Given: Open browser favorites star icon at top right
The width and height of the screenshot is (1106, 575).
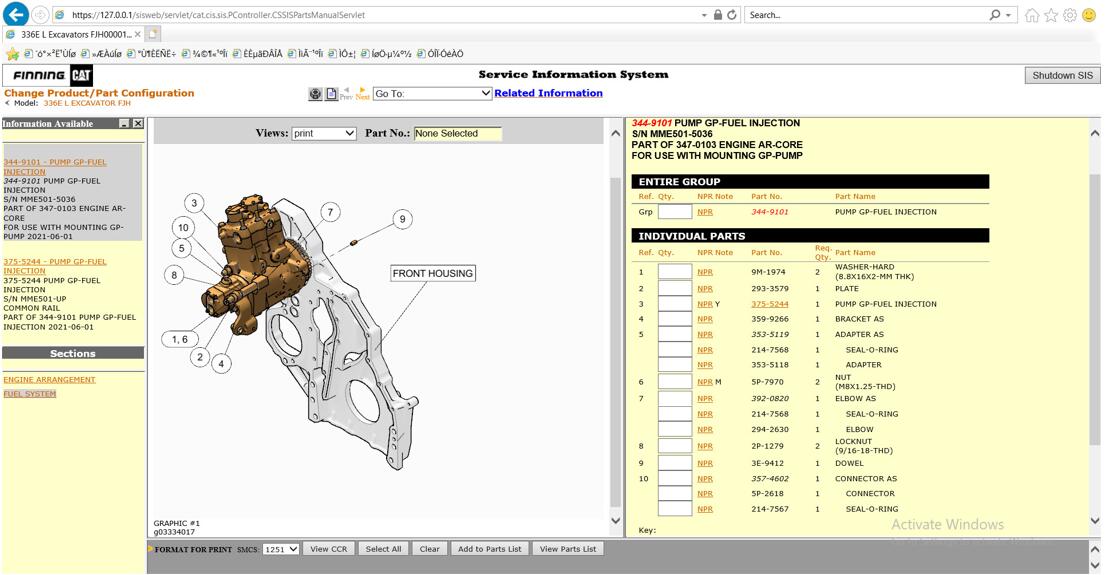Looking at the screenshot, I should pyautogui.click(x=1051, y=15).
